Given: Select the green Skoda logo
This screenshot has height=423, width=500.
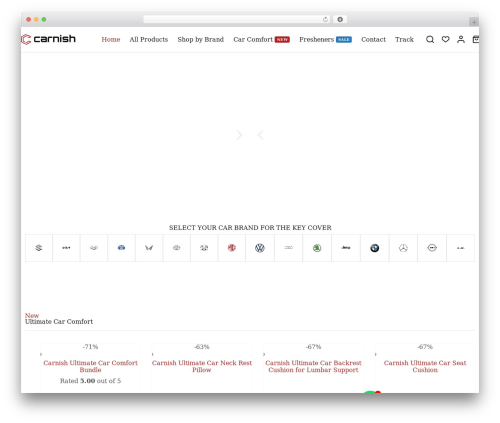Looking at the screenshot, I should tap(317, 248).
